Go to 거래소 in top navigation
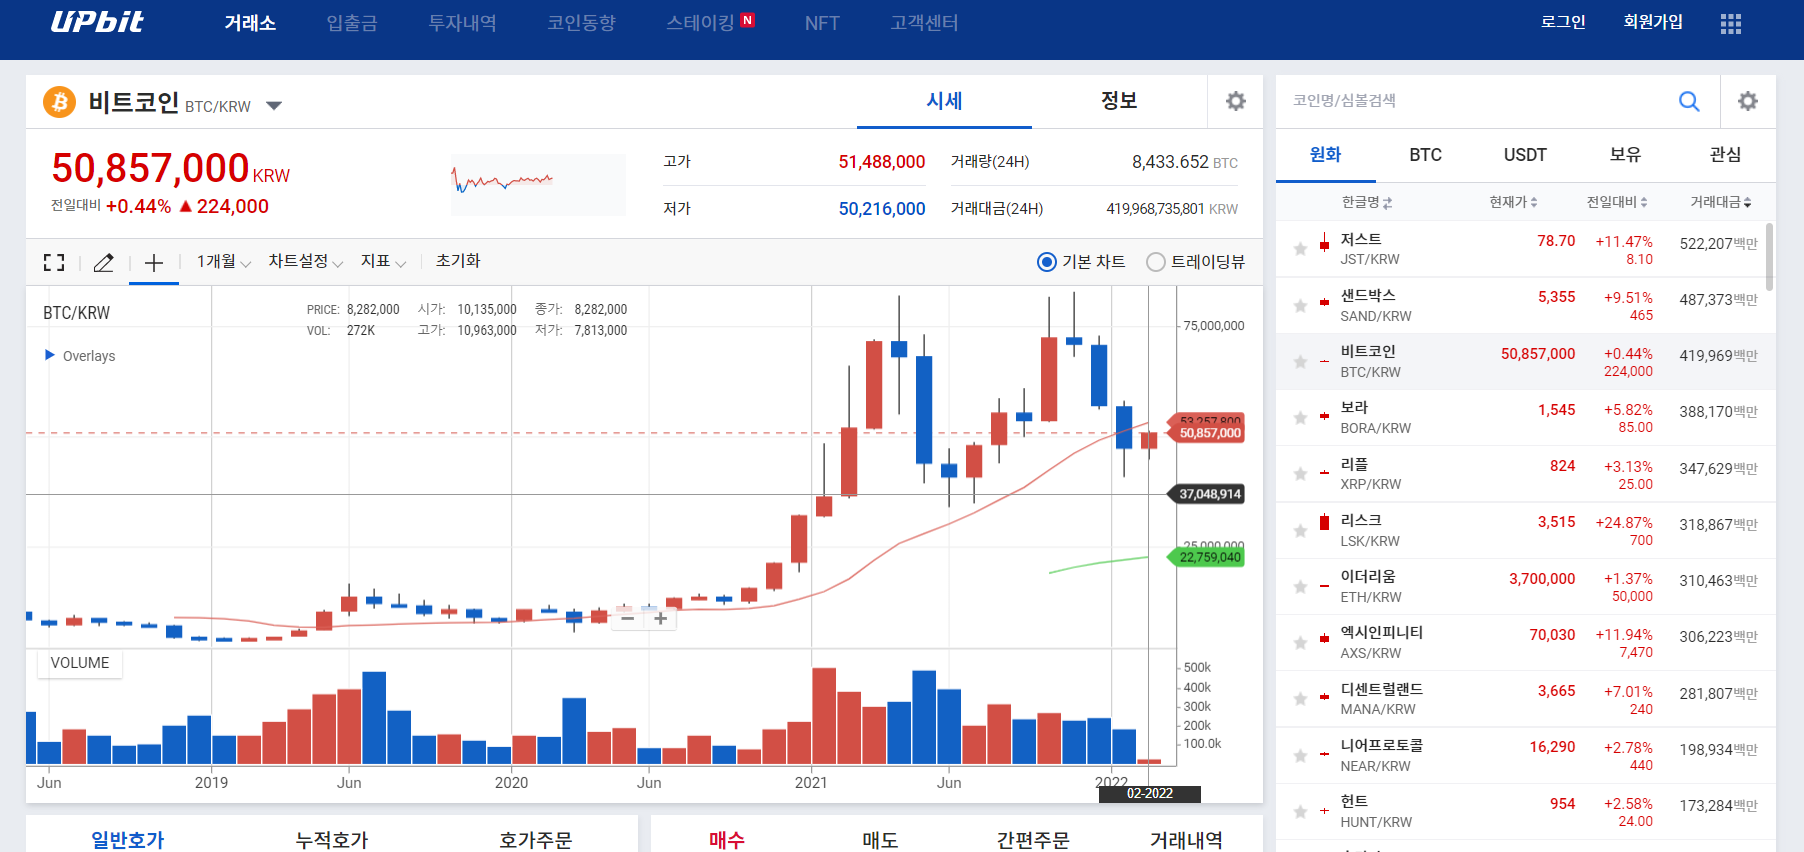 pos(250,23)
